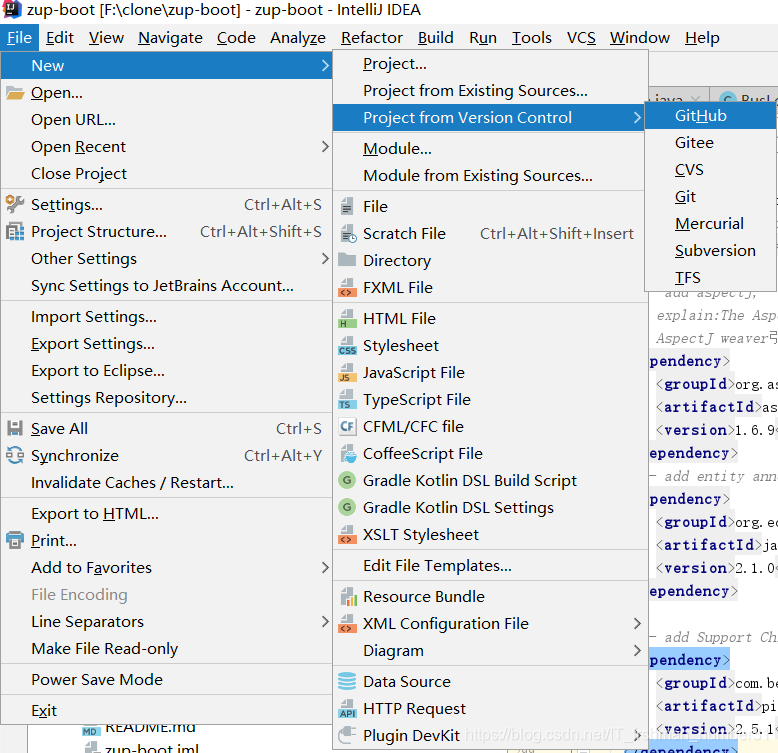
Task: Click Export to HTML...
Action: pos(166,513)
